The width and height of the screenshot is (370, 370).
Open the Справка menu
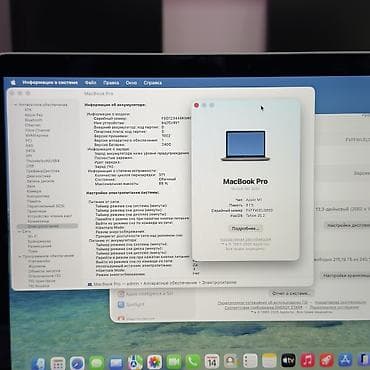[x=153, y=83]
